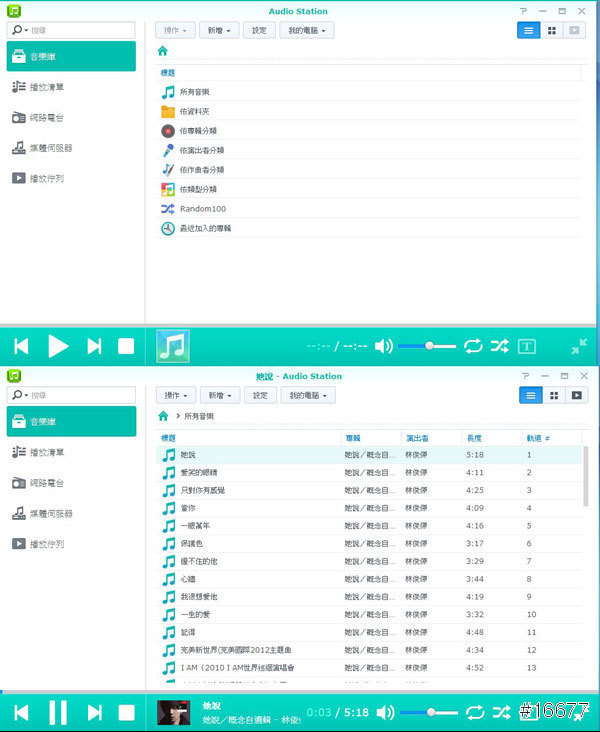This screenshot has width=600, height=732.
Task: Pause the currently playing song
Action: (58, 712)
